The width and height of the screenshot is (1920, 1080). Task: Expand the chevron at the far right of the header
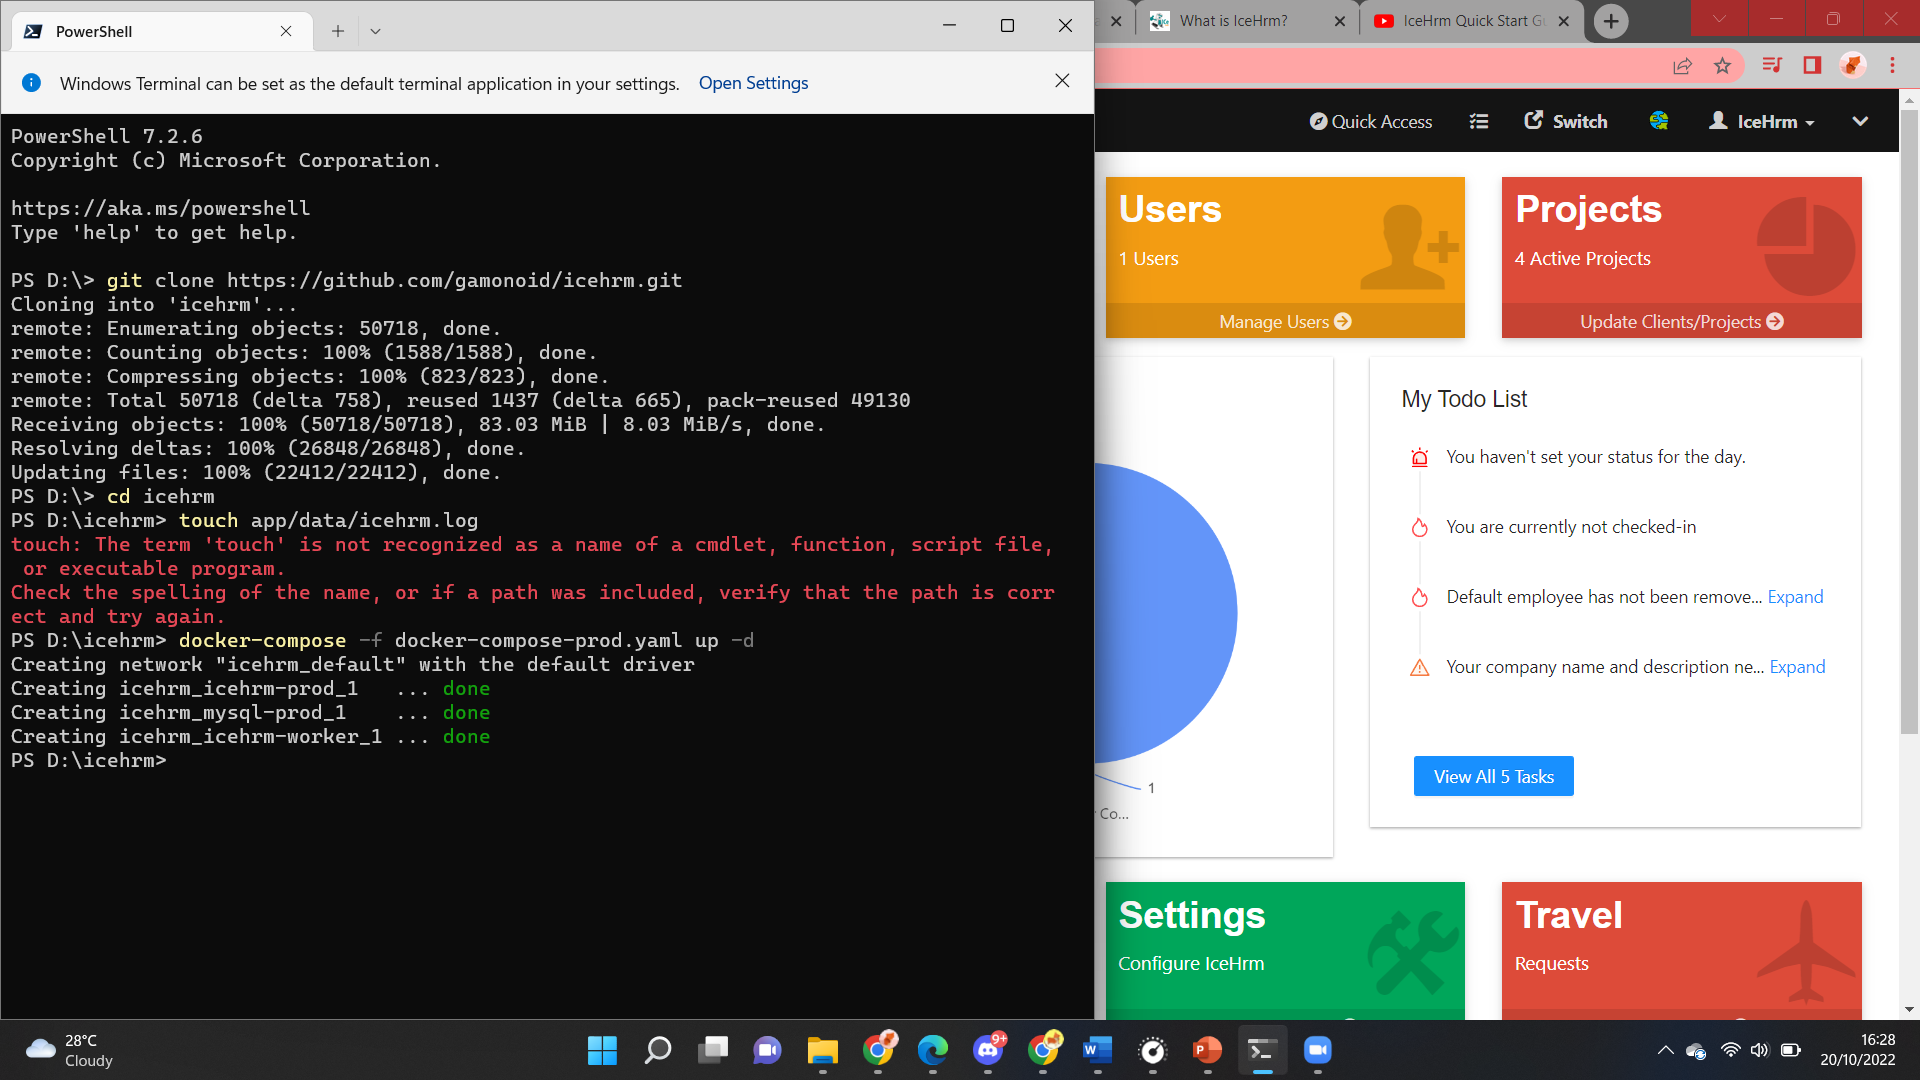1860,121
